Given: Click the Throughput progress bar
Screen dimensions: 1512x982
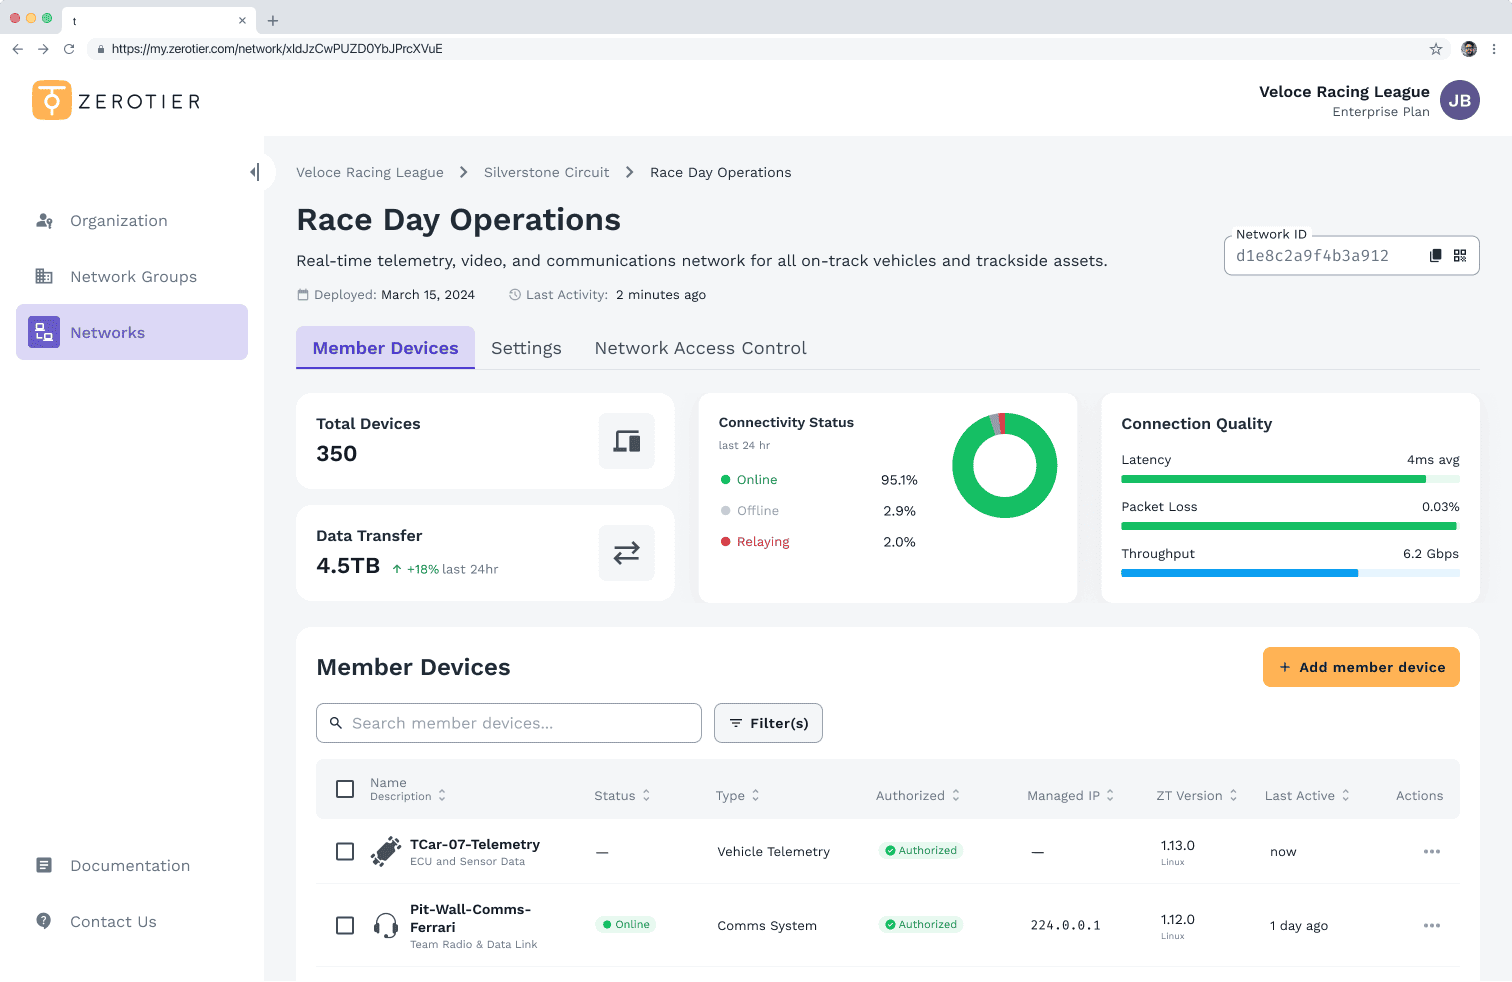Looking at the screenshot, I should point(1290,573).
